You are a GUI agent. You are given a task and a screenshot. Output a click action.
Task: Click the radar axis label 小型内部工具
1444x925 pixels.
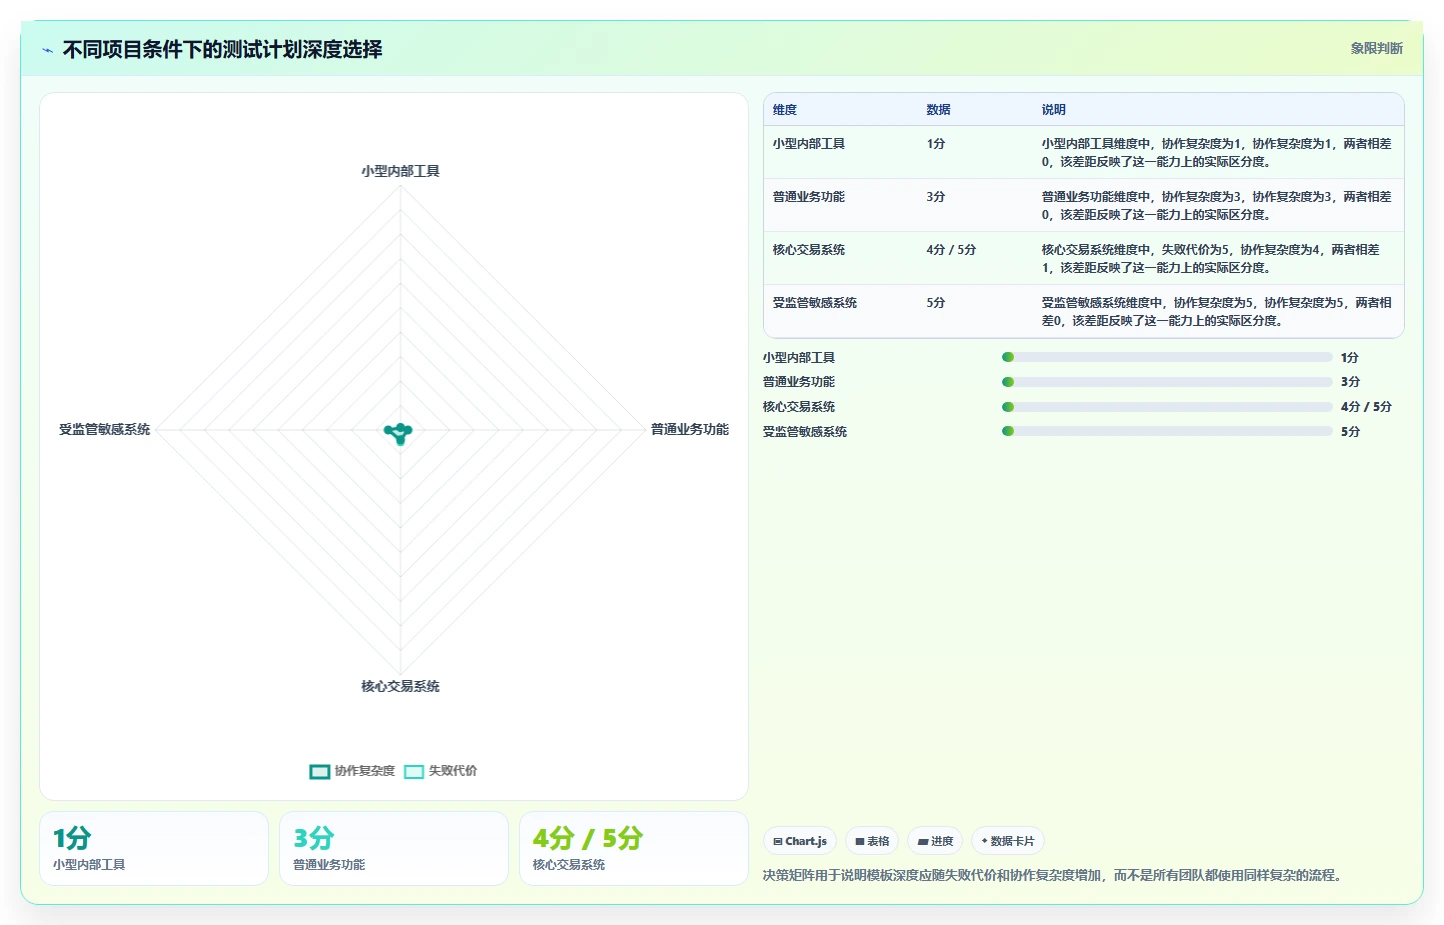pos(400,171)
